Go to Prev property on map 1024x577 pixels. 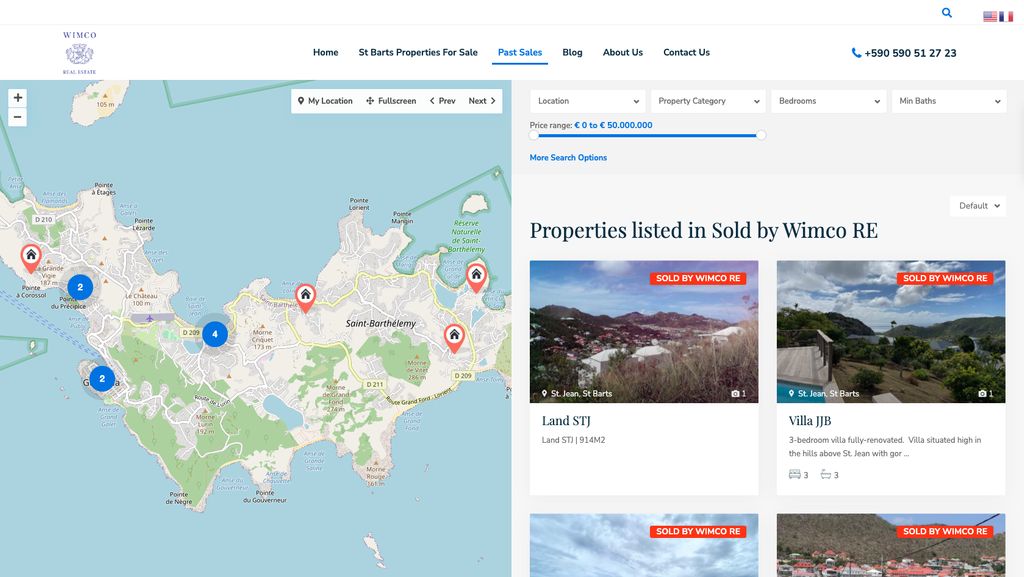coord(443,101)
